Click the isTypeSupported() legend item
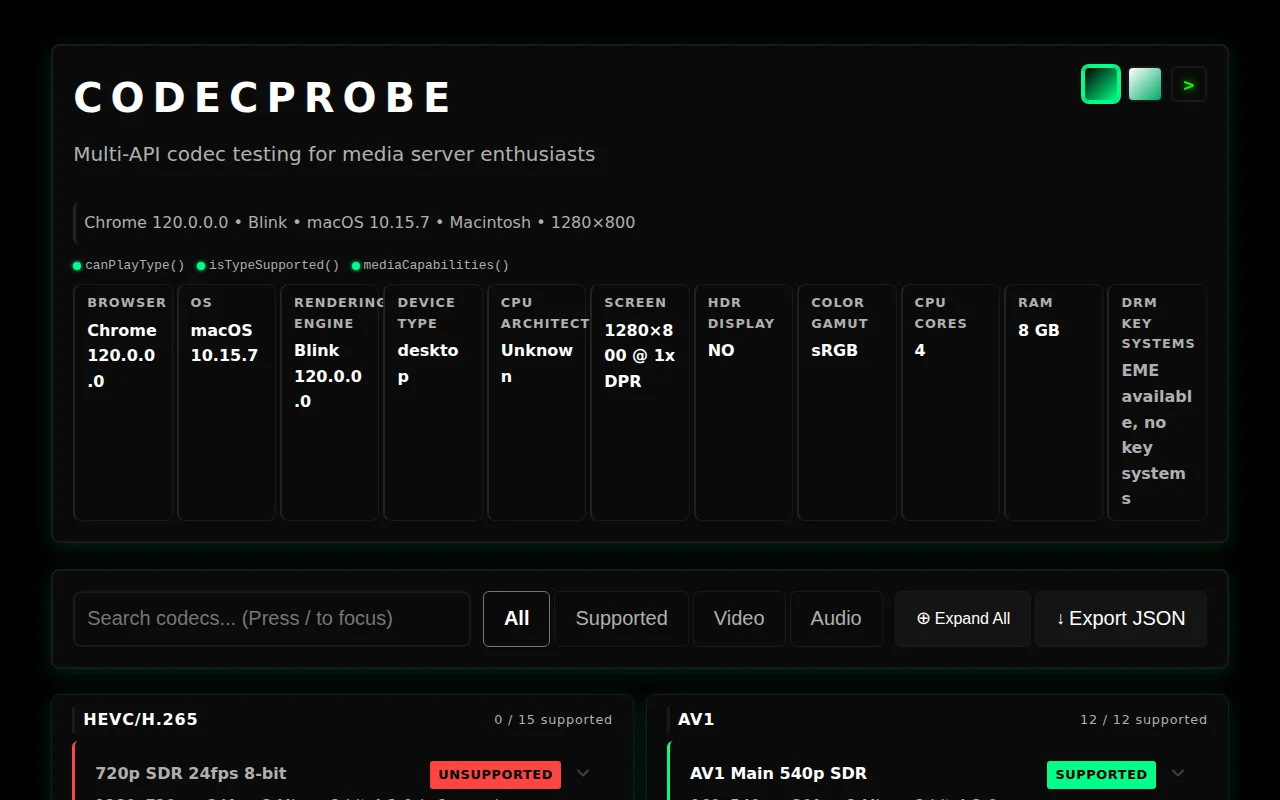The width and height of the screenshot is (1280, 800). (x=268, y=265)
